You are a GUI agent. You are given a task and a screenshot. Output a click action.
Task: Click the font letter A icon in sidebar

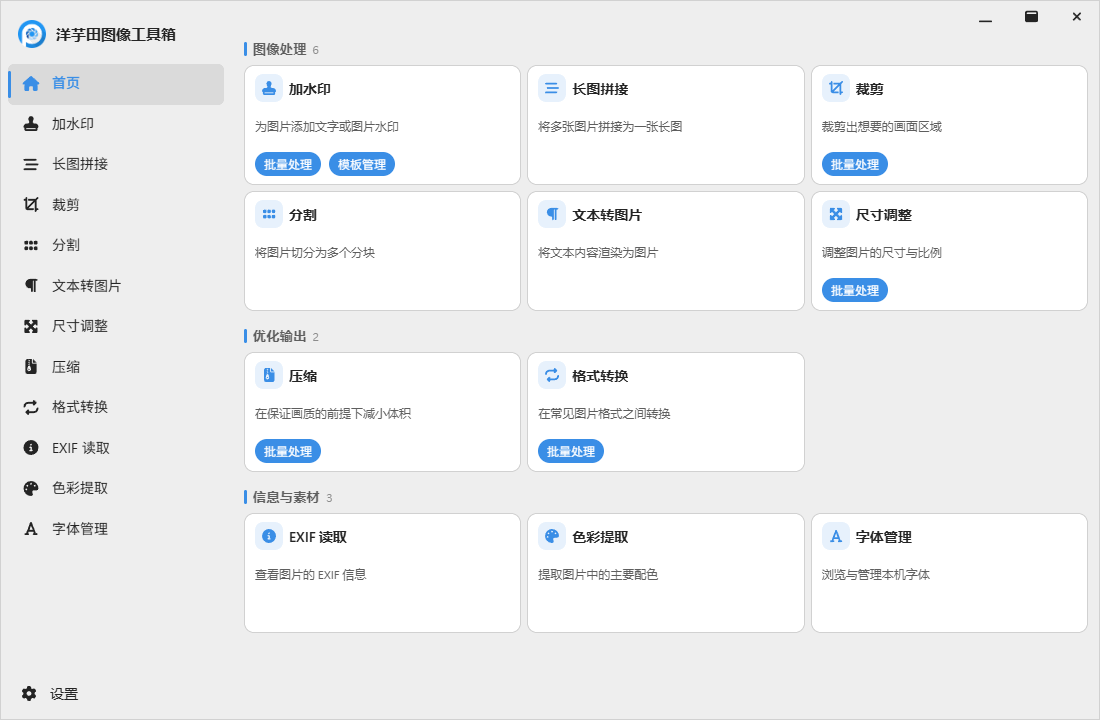tap(31, 528)
